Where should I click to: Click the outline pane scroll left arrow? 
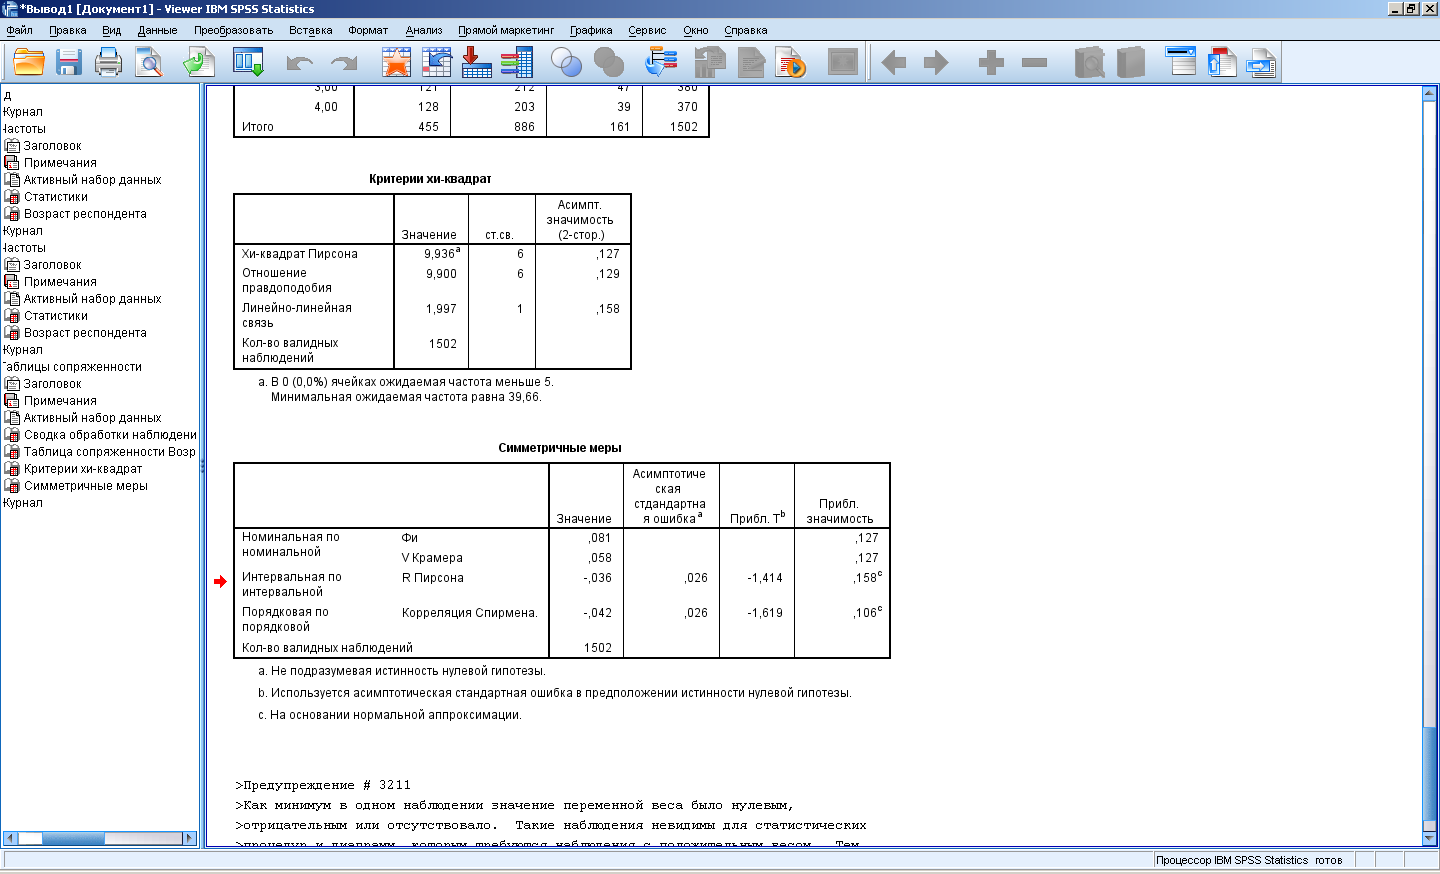click(x=10, y=838)
